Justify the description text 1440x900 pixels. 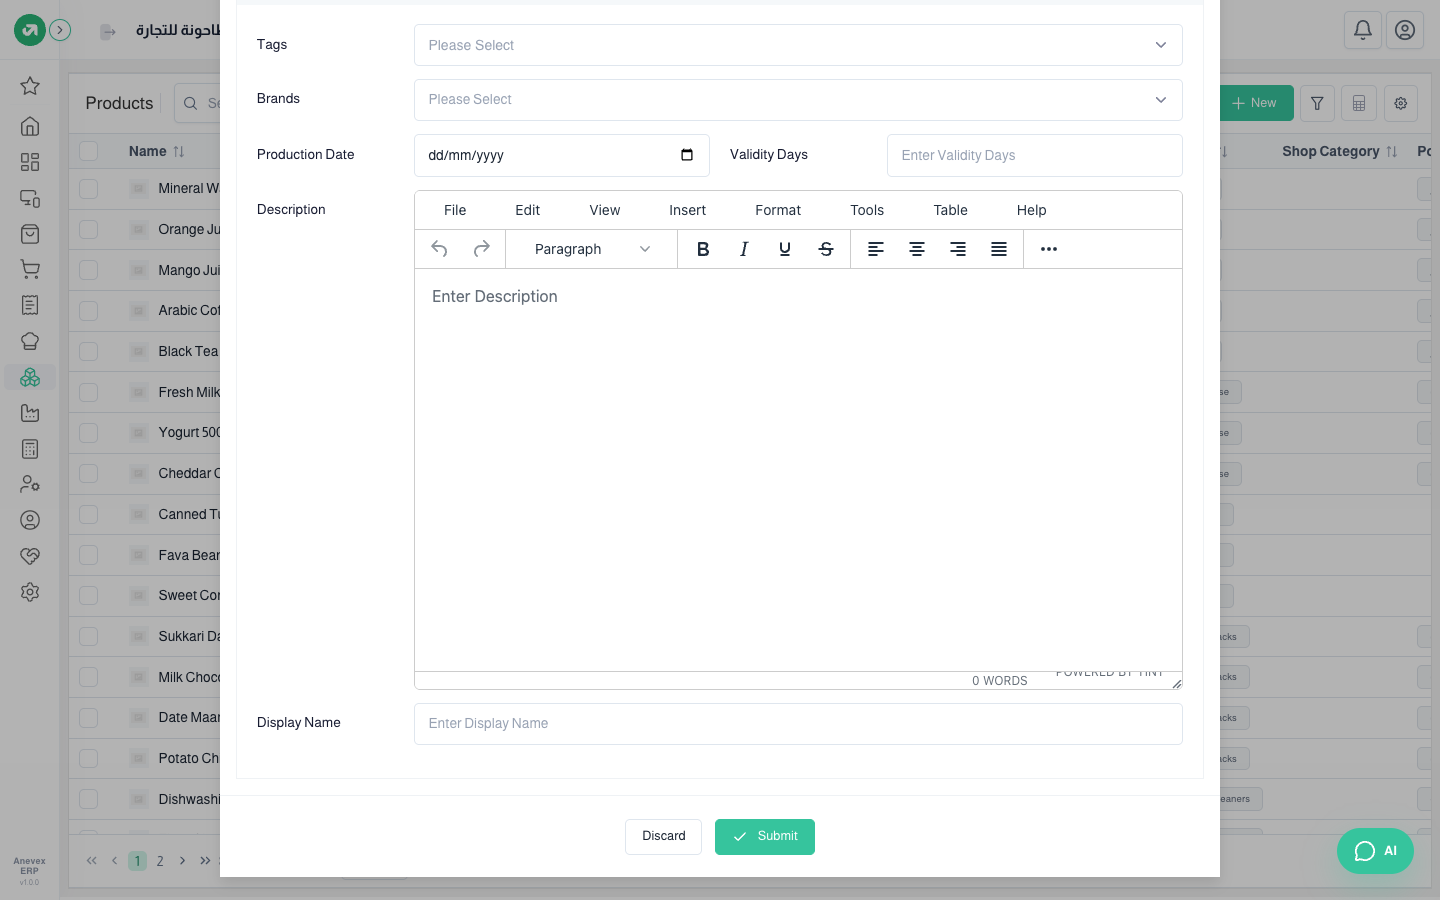coord(999,249)
